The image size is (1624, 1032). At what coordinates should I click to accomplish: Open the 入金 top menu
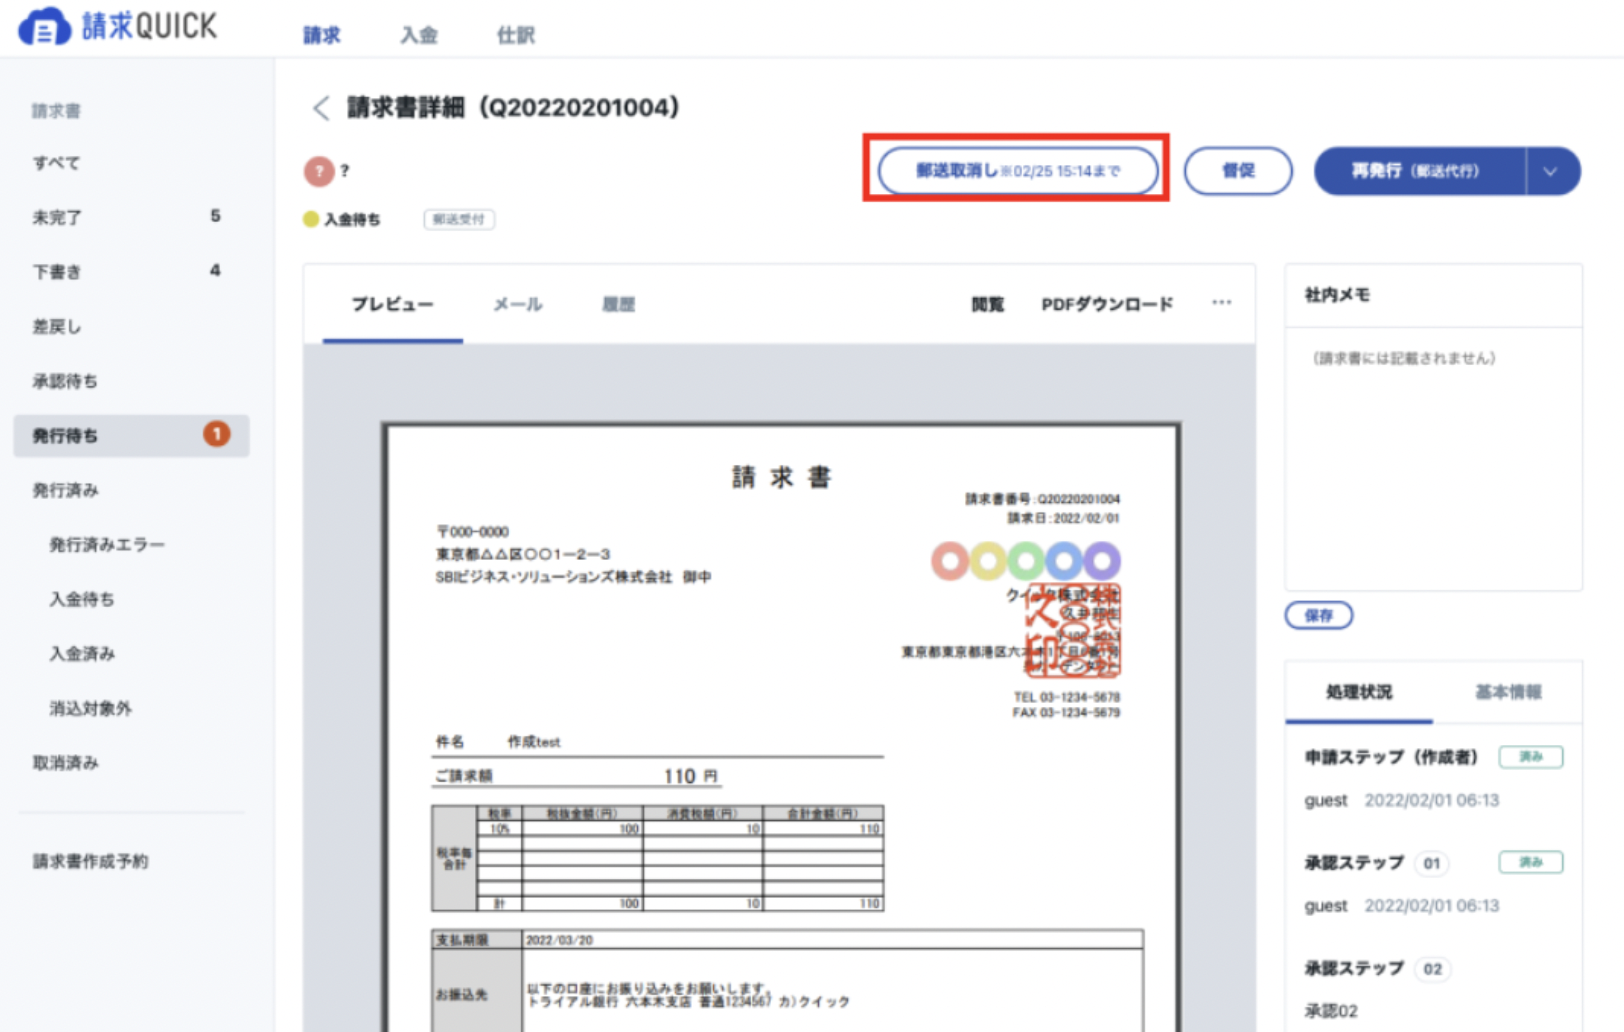coord(419,35)
